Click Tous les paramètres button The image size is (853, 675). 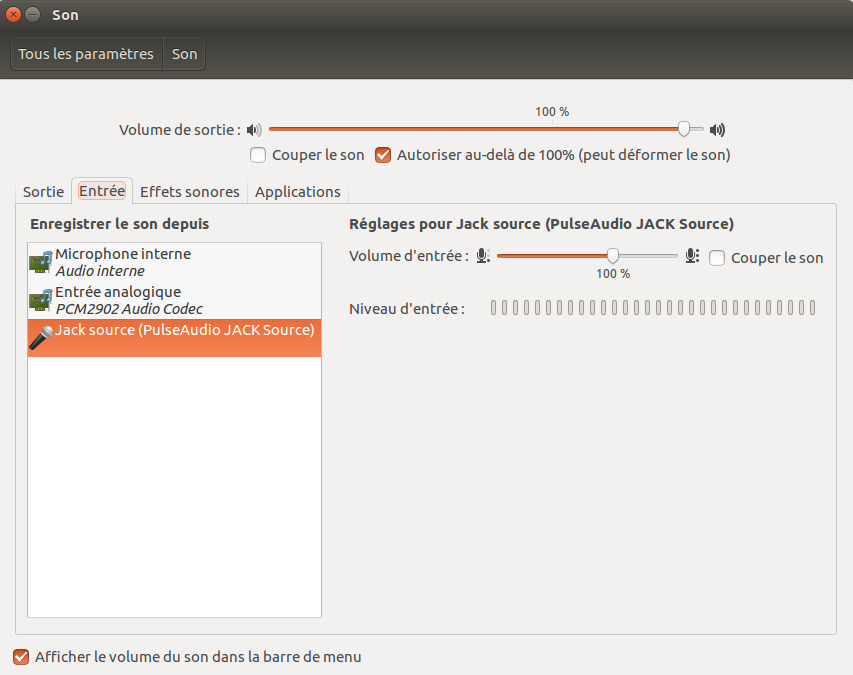click(x=86, y=54)
